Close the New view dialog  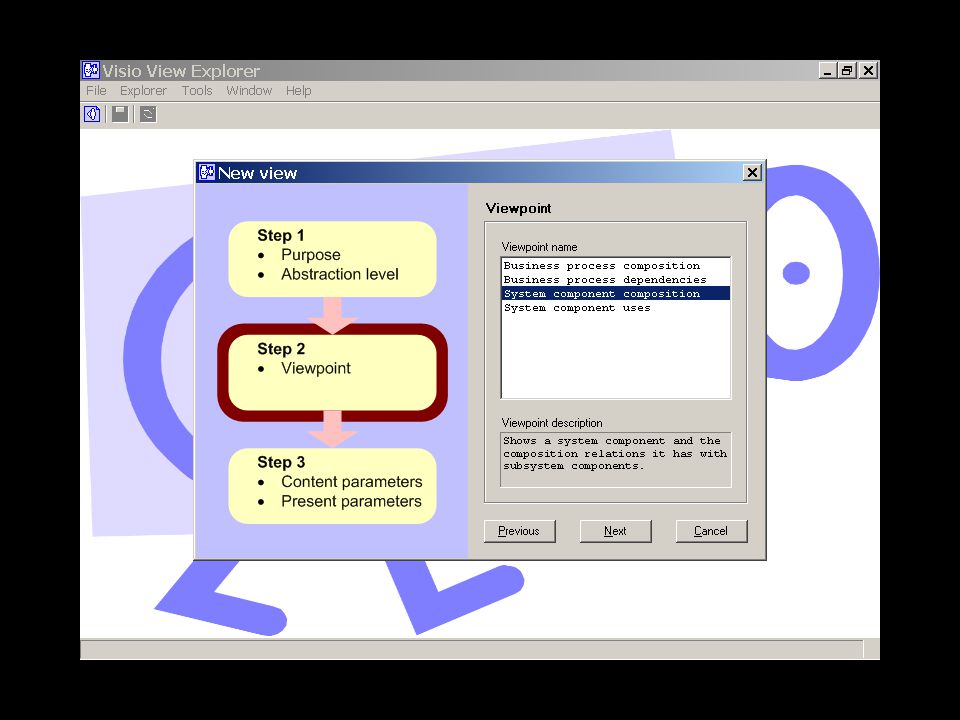(x=752, y=173)
